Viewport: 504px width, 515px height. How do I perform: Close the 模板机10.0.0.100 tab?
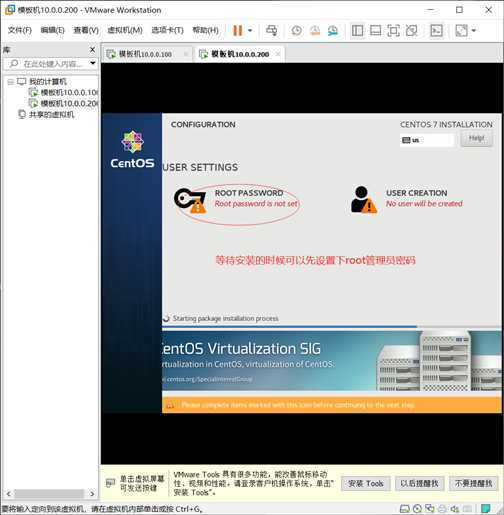(186, 54)
